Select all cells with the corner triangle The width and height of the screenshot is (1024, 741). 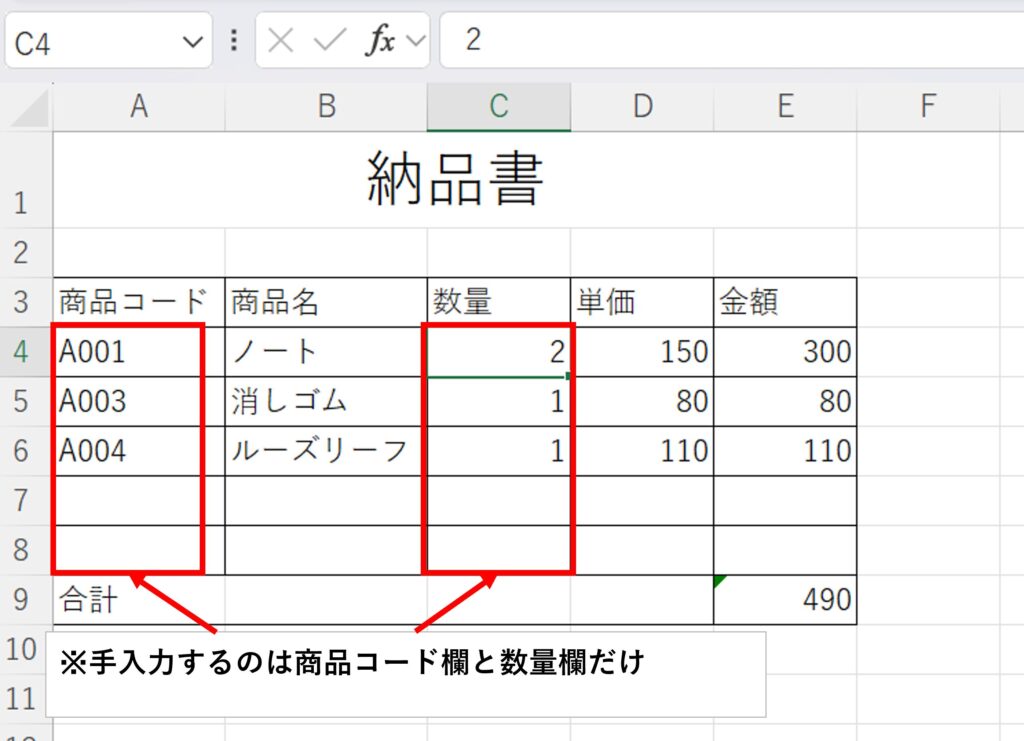(x=29, y=108)
